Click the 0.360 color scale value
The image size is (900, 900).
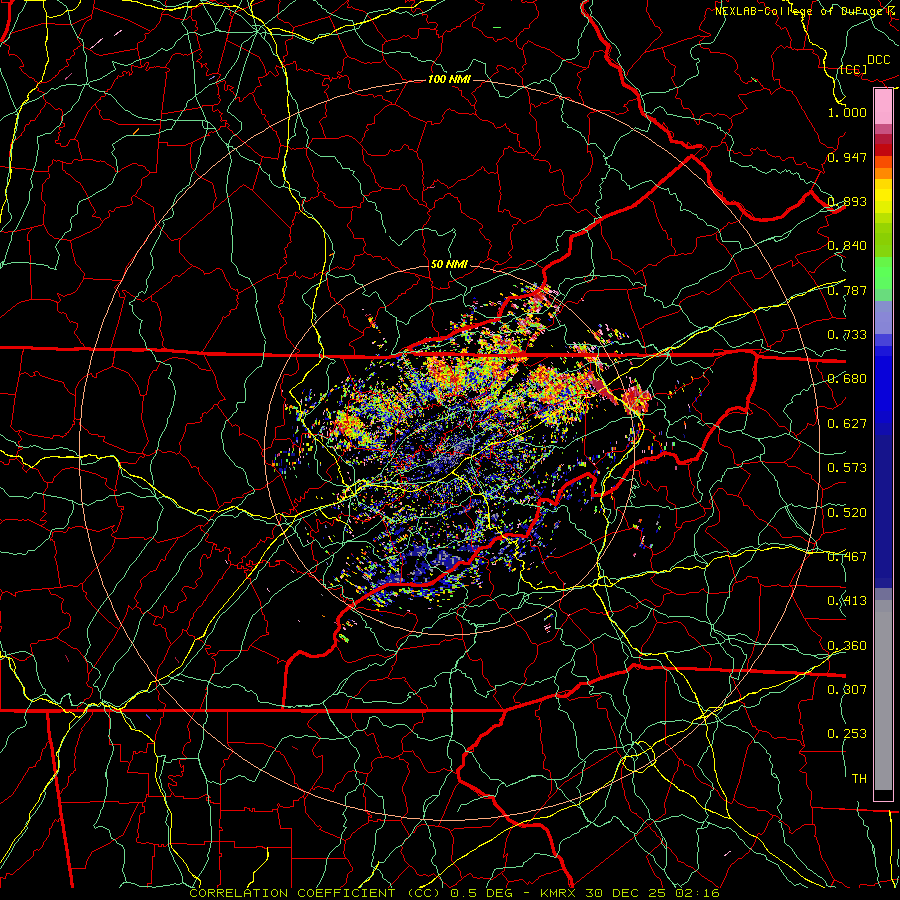pyautogui.click(x=847, y=646)
